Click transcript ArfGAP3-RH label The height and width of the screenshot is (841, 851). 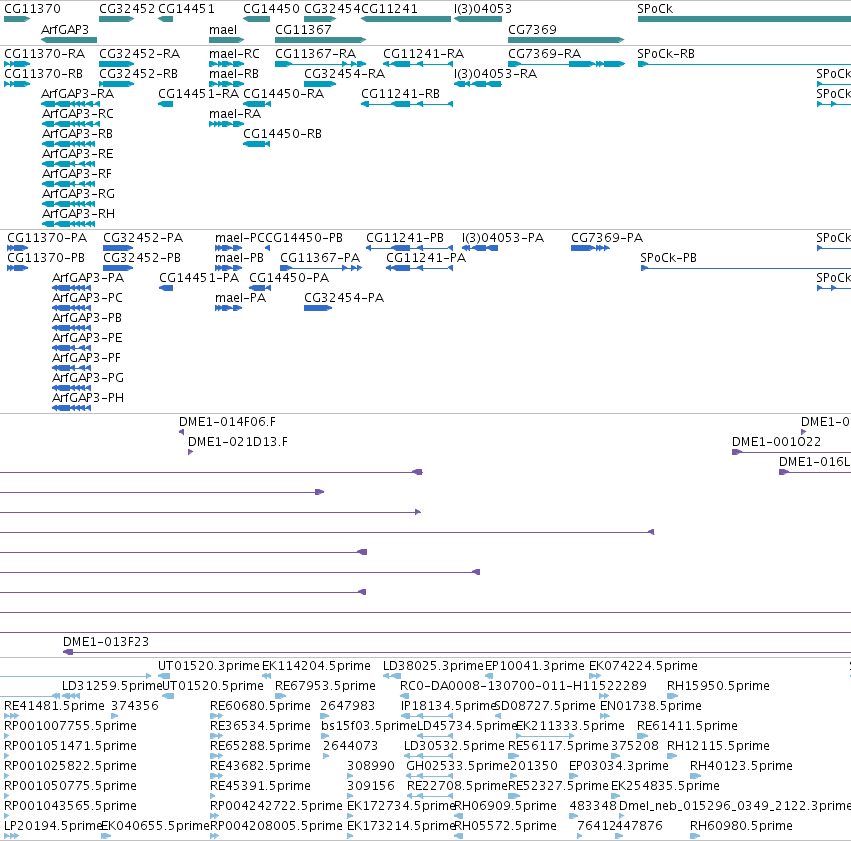pyautogui.click(x=78, y=213)
